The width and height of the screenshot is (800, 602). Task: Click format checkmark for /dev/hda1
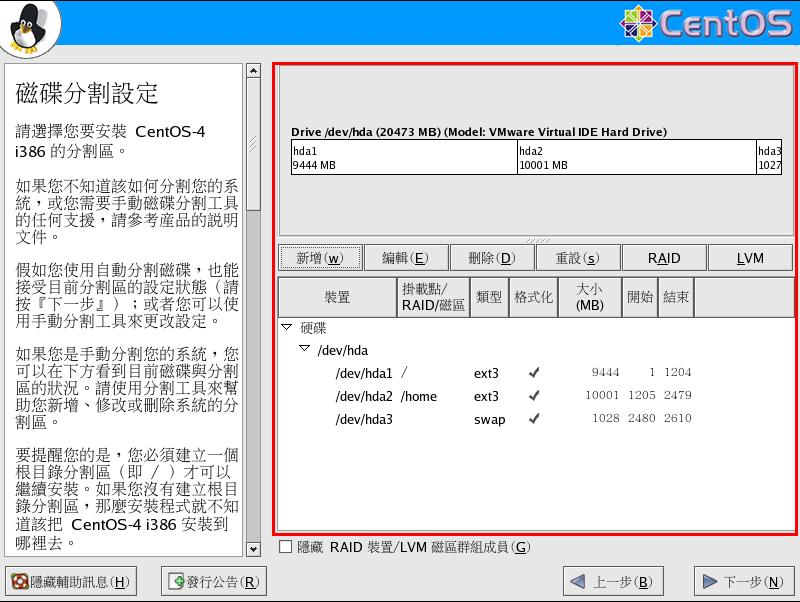534,373
